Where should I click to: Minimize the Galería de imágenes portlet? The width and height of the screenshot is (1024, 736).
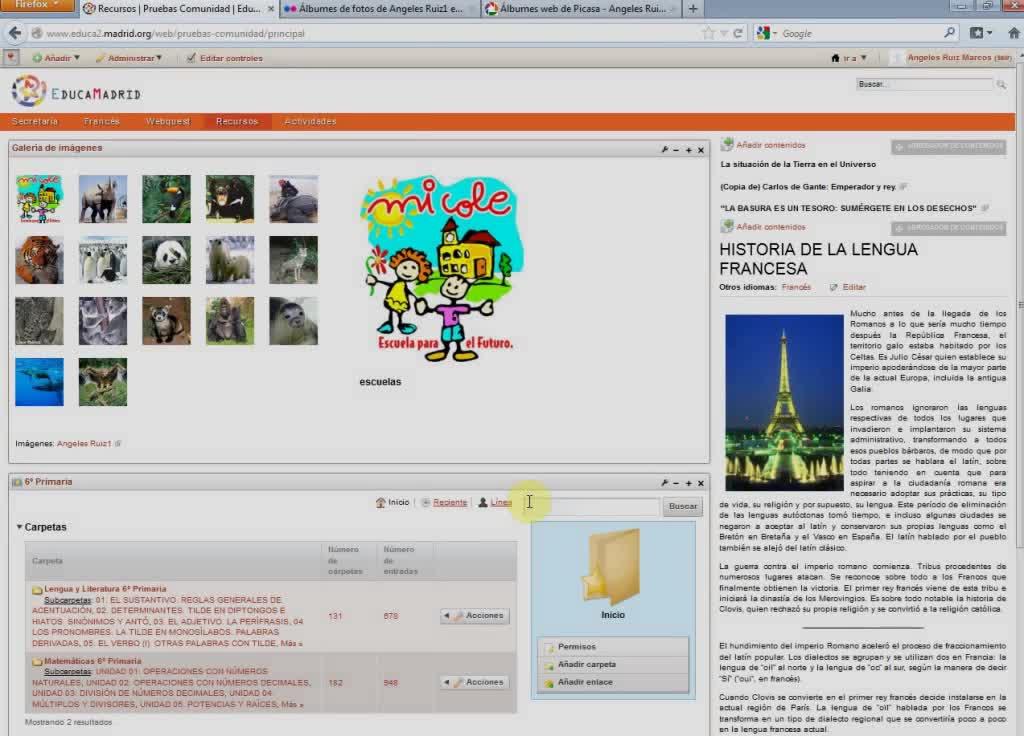click(x=676, y=149)
